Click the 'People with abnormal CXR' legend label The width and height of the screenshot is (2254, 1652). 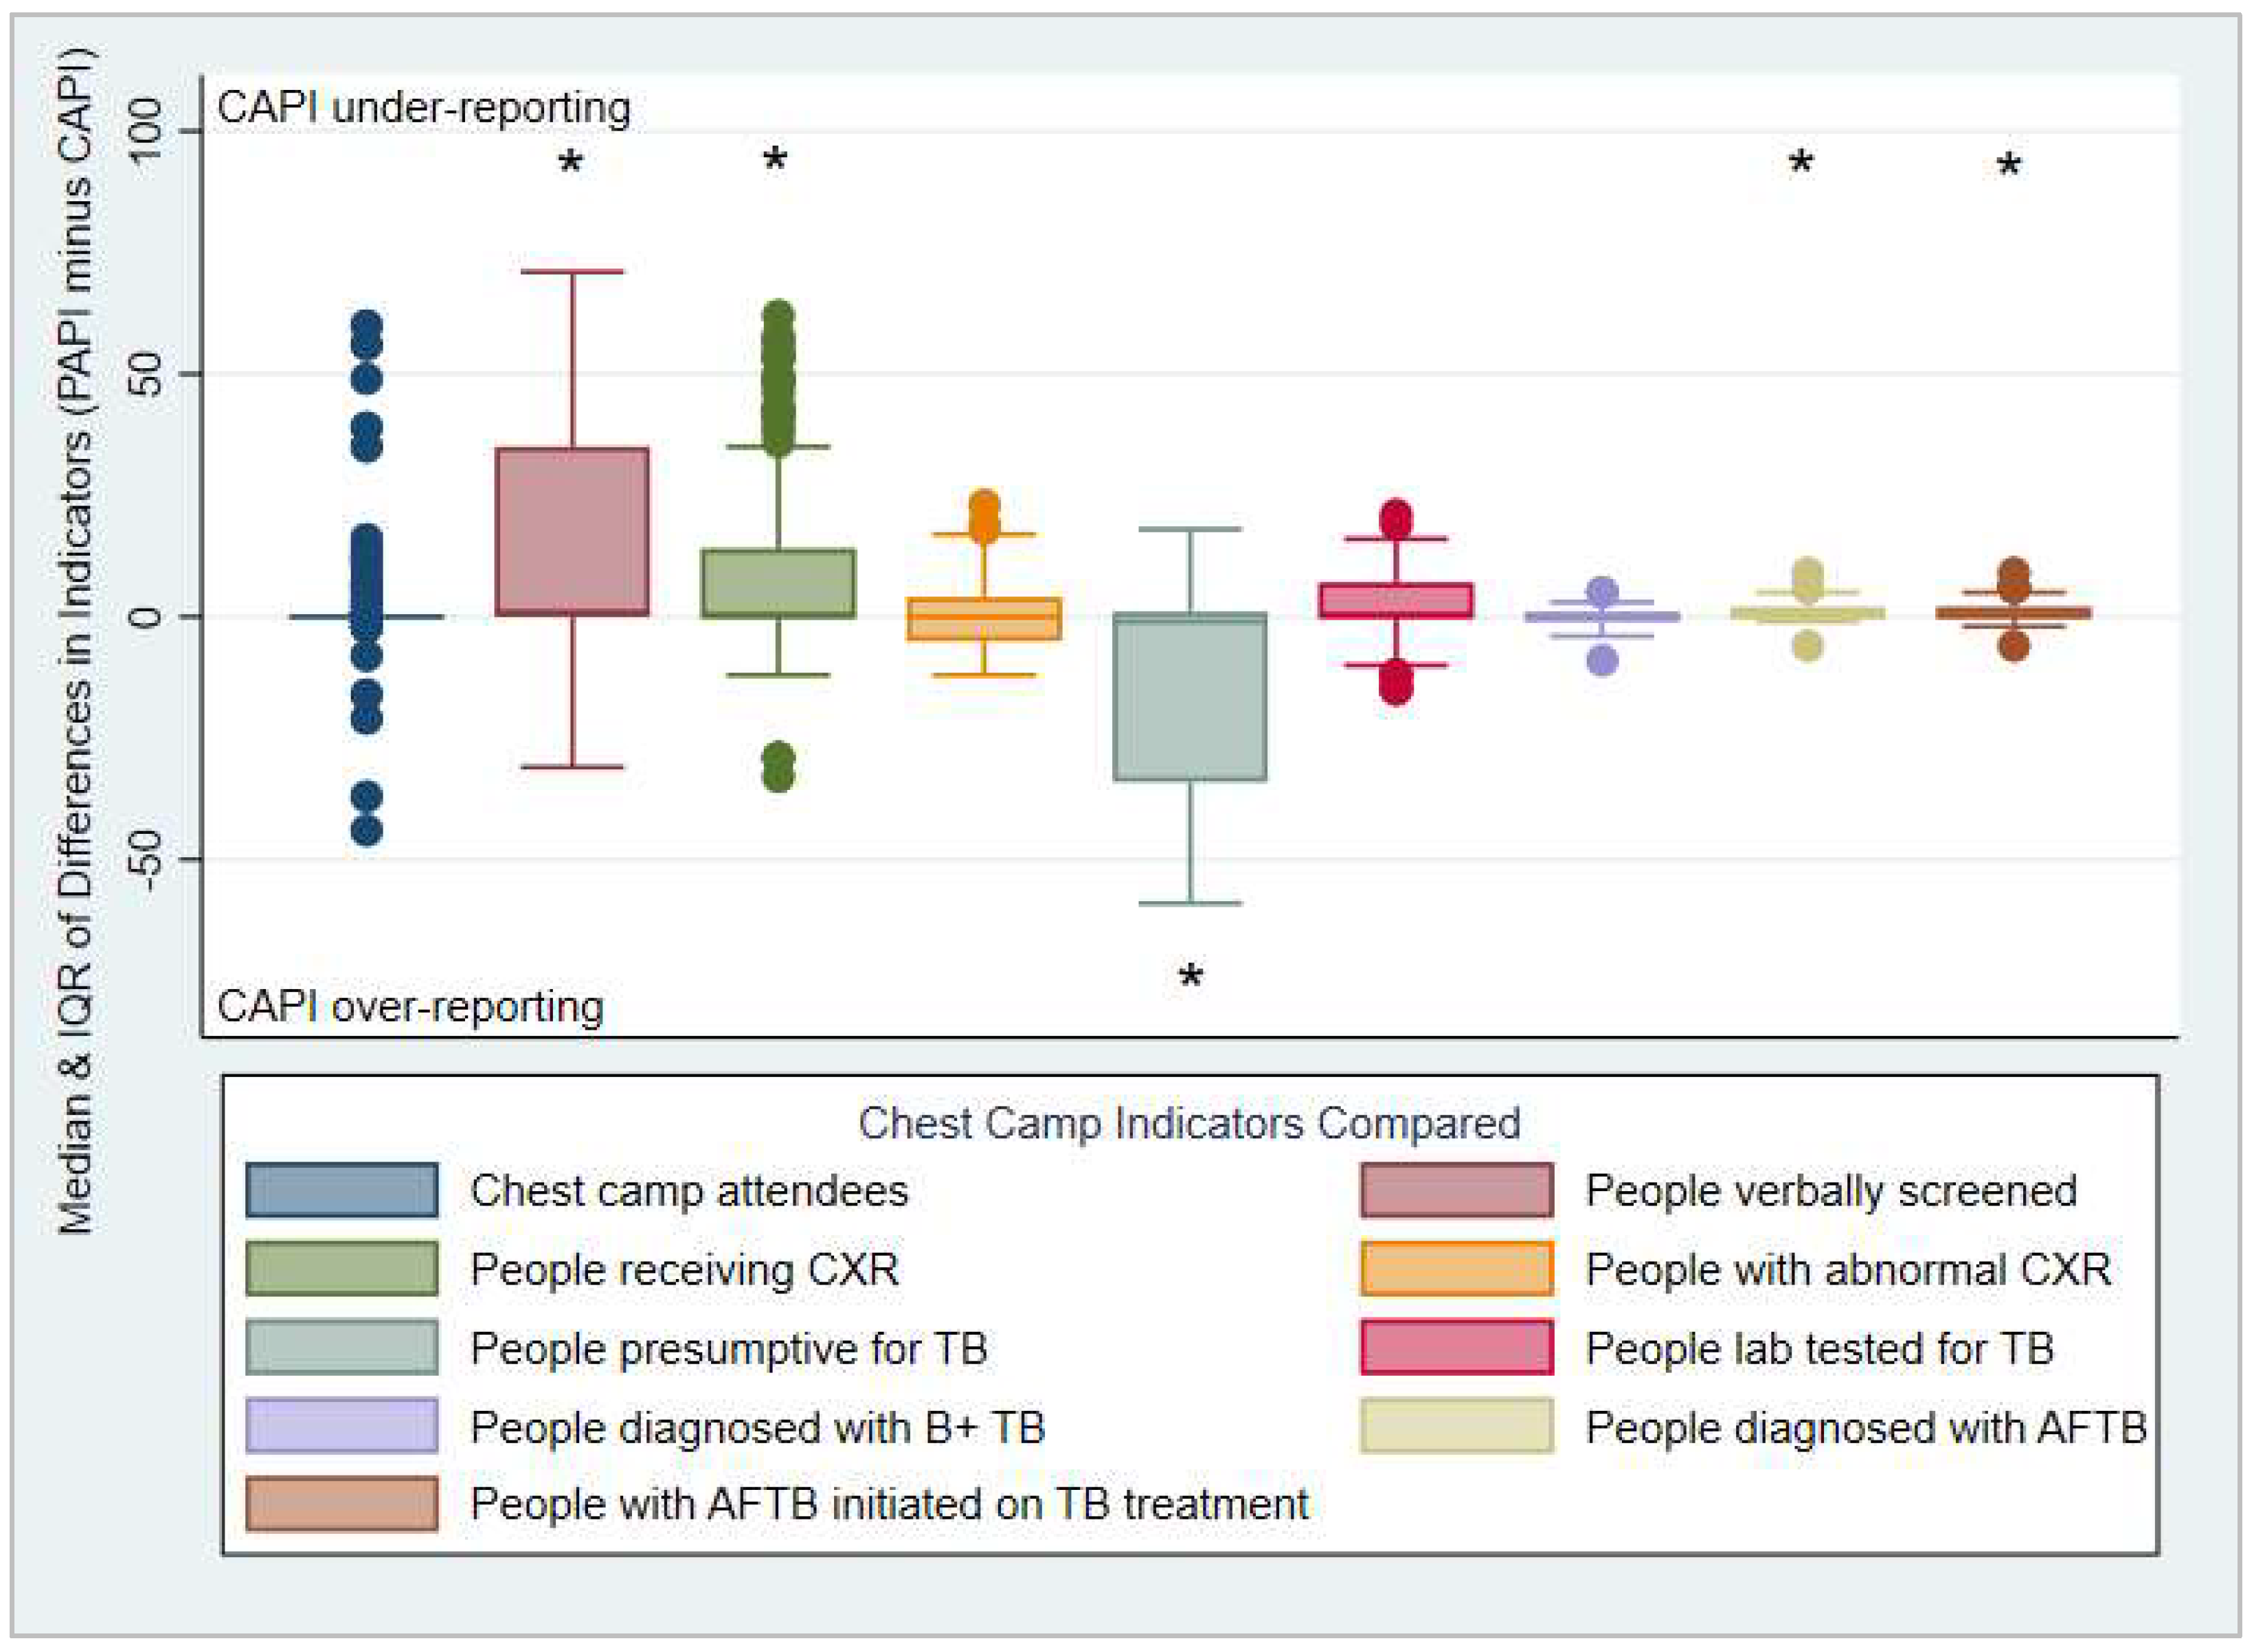(x=1848, y=1269)
